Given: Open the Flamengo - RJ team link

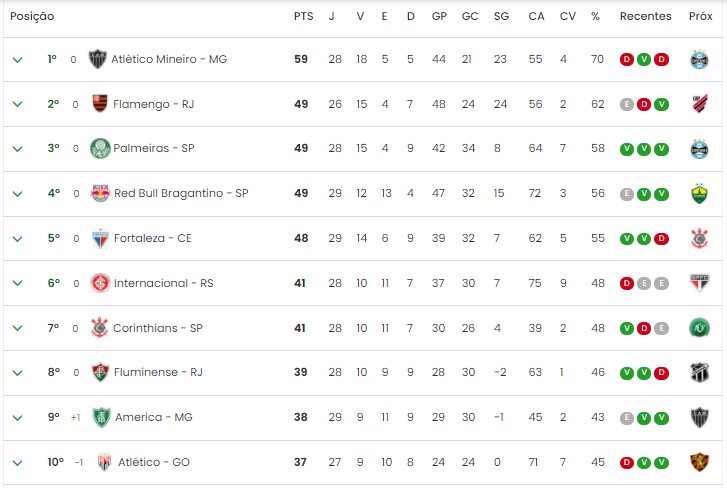Looking at the screenshot, I should [153, 104].
